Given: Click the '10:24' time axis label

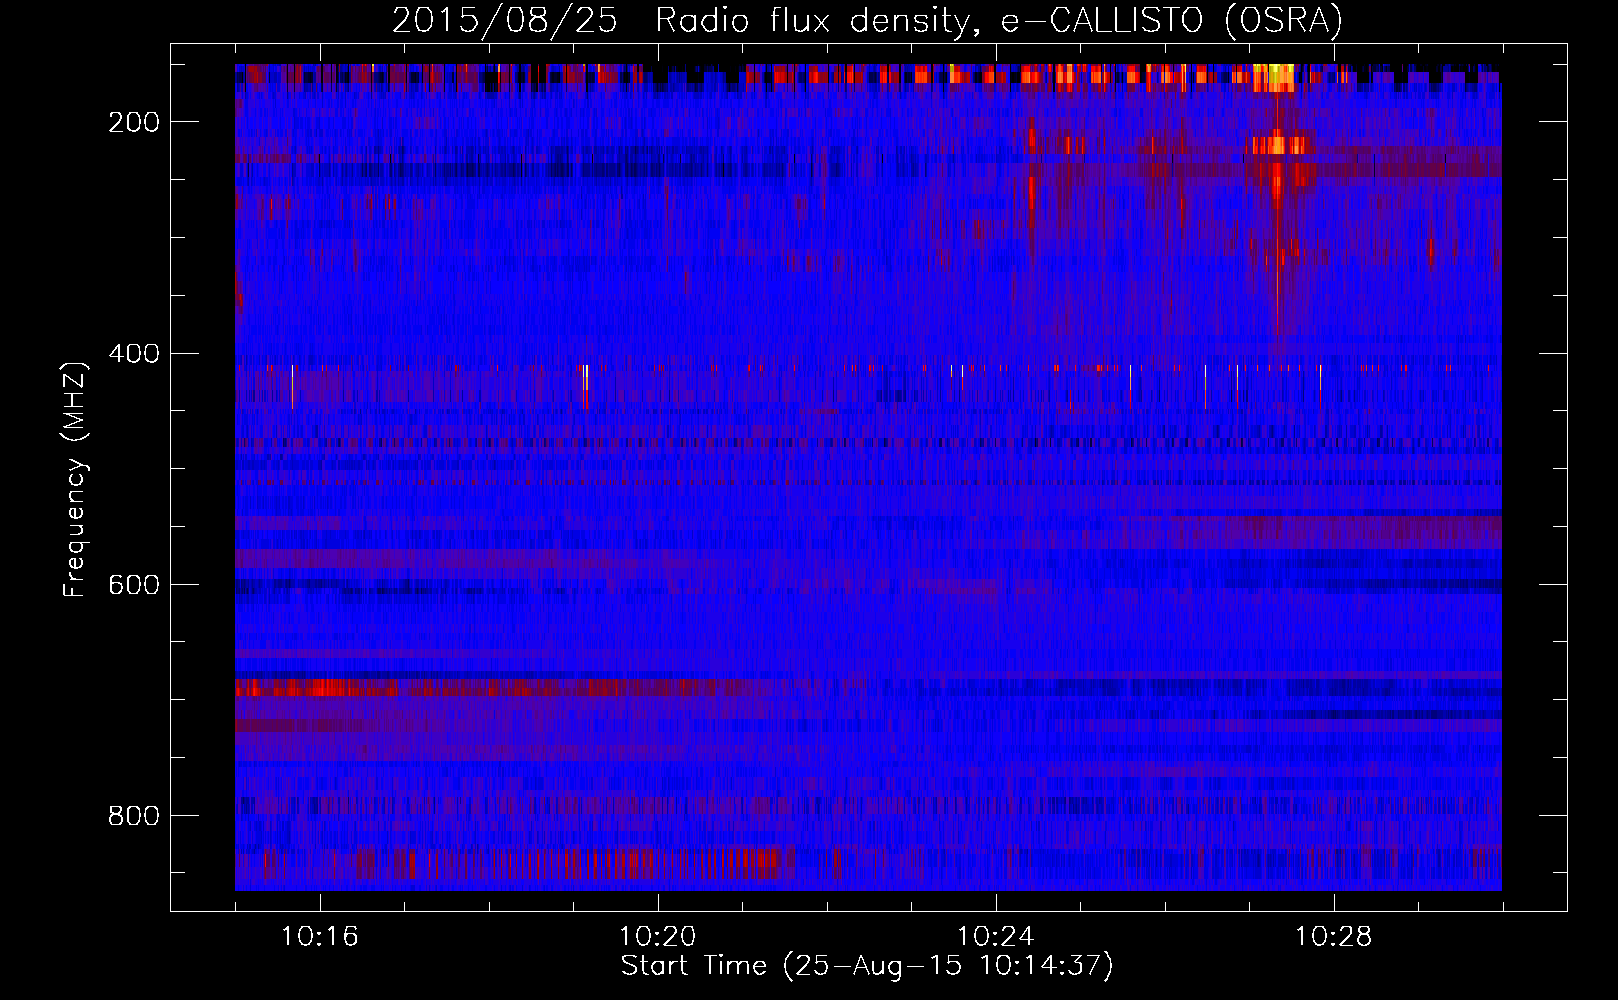Looking at the screenshot, I should pyautogui.click(x=996, y=937).
